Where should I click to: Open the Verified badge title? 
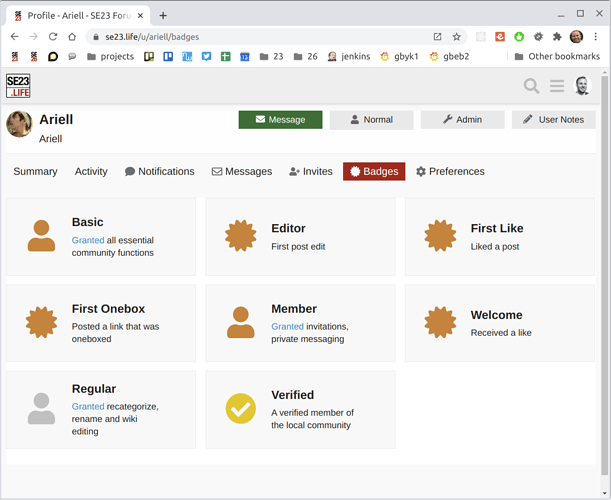293,395
